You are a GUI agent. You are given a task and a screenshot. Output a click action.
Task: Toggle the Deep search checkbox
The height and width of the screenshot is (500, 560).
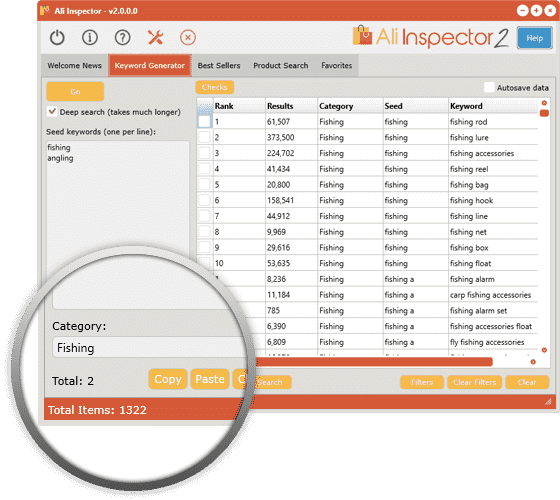click(52, 111)
